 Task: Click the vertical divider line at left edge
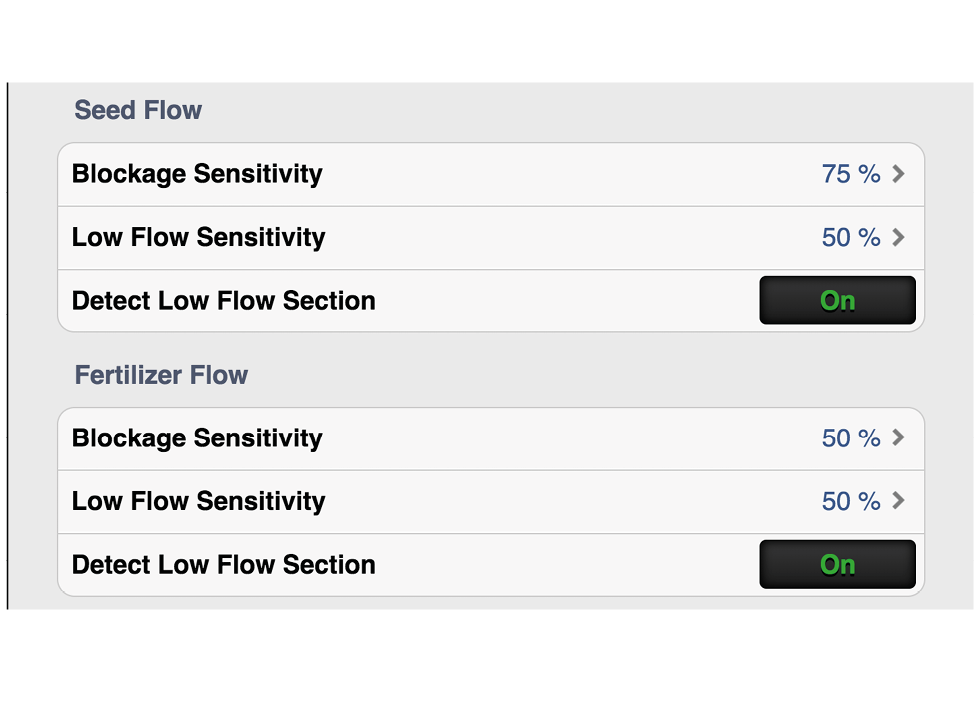tap(7, 345)
